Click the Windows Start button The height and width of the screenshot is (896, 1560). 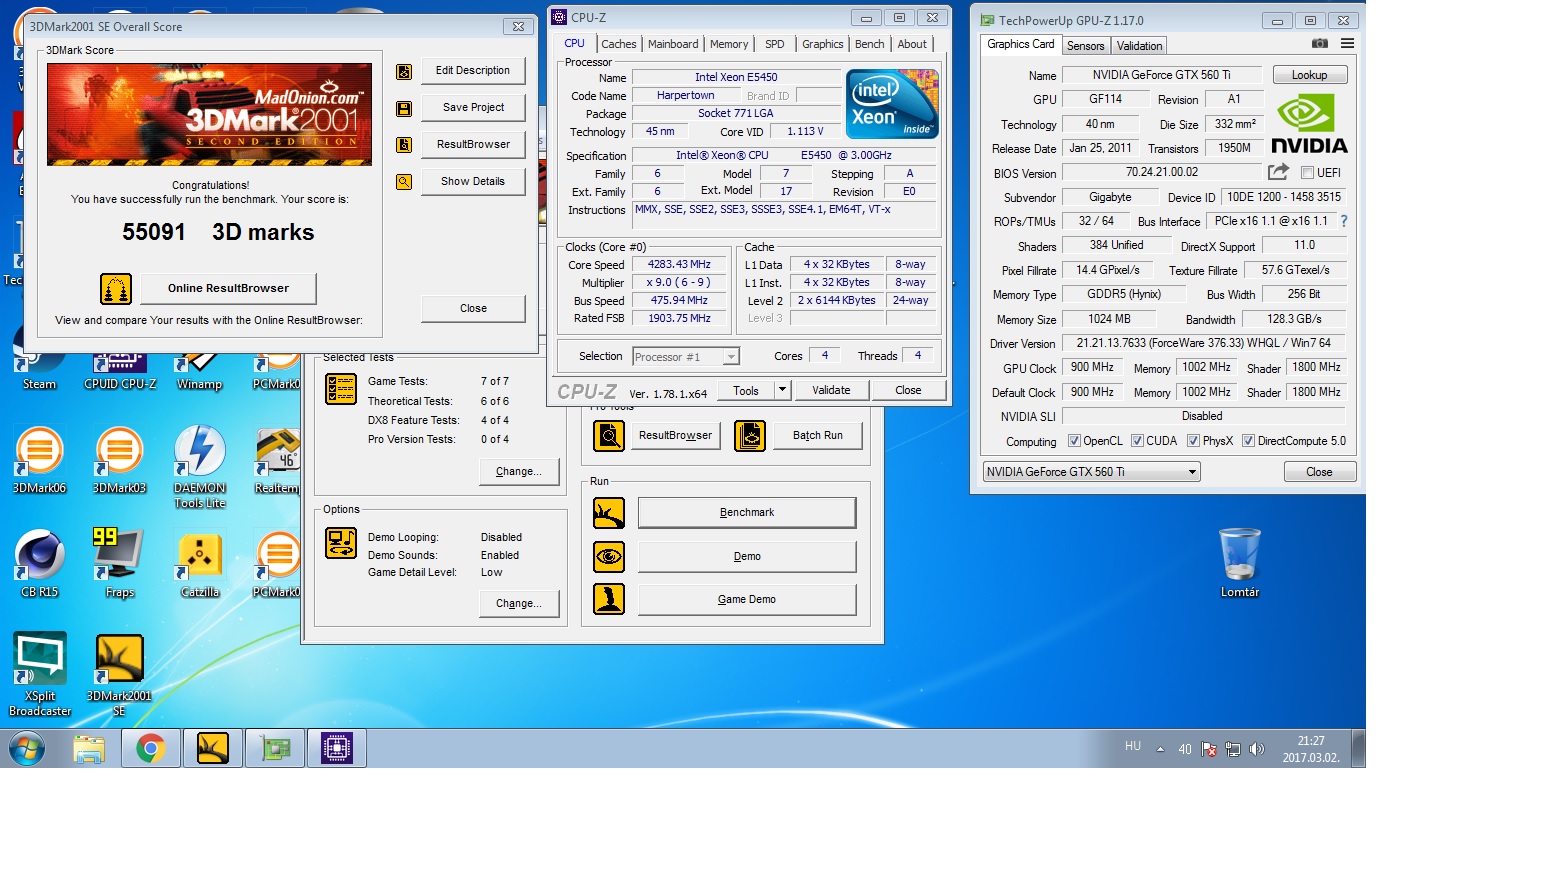[27, 748]
